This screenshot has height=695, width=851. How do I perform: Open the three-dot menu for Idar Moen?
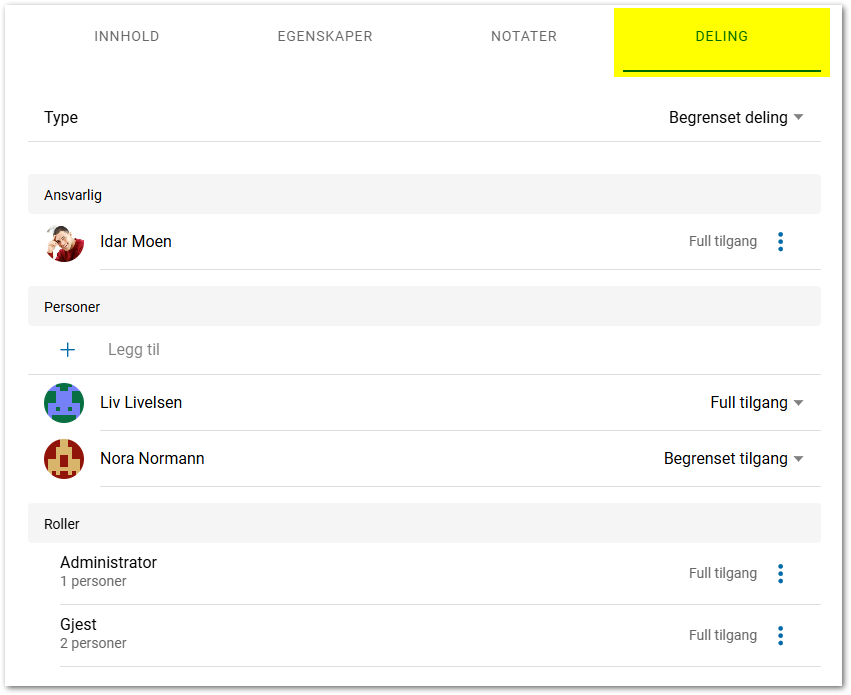point(780,242)
